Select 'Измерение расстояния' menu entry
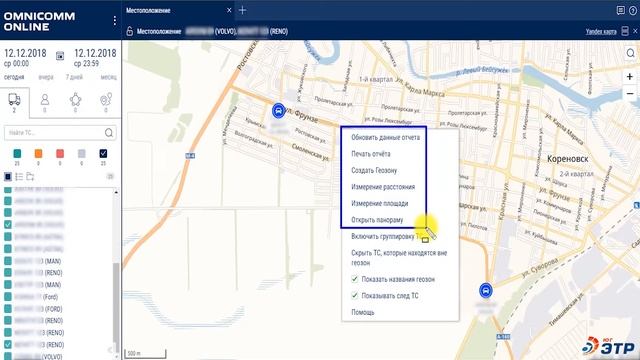 (x=383, y=187)
